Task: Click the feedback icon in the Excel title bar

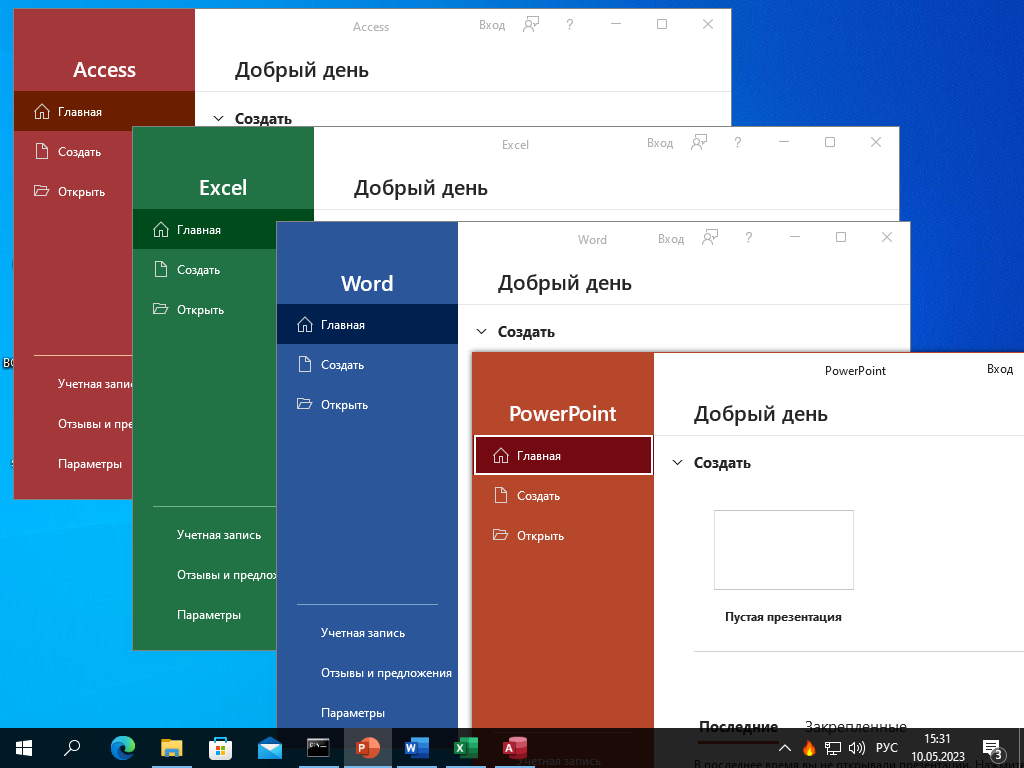Action: coord(699,142)
